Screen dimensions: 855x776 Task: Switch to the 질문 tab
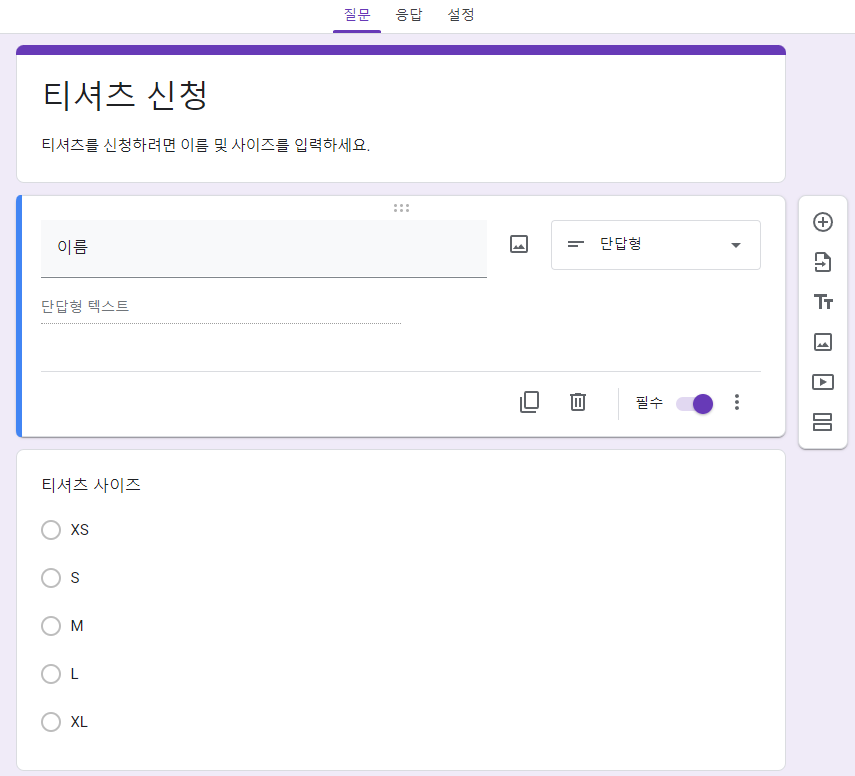coord(357,15)
